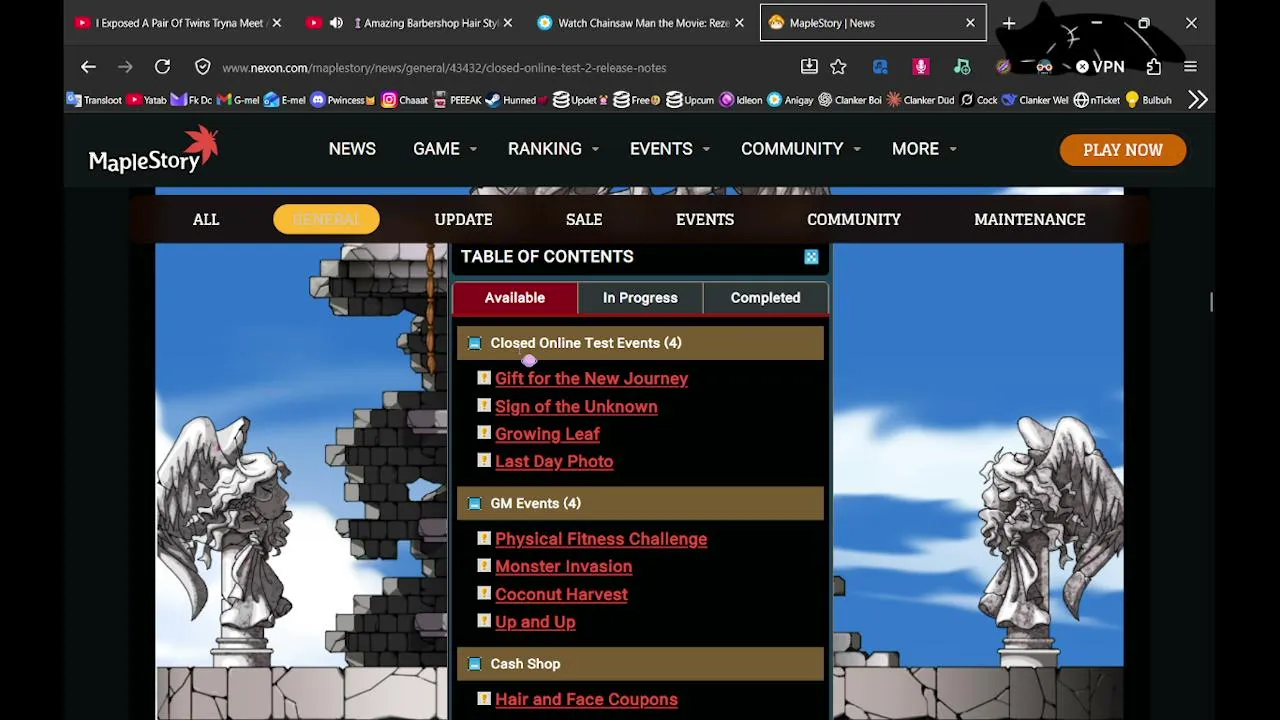Open the Physical Fitness Challenge link
Image resolution: width=1280 pixels, height=720 pixels.
(601, 539)
